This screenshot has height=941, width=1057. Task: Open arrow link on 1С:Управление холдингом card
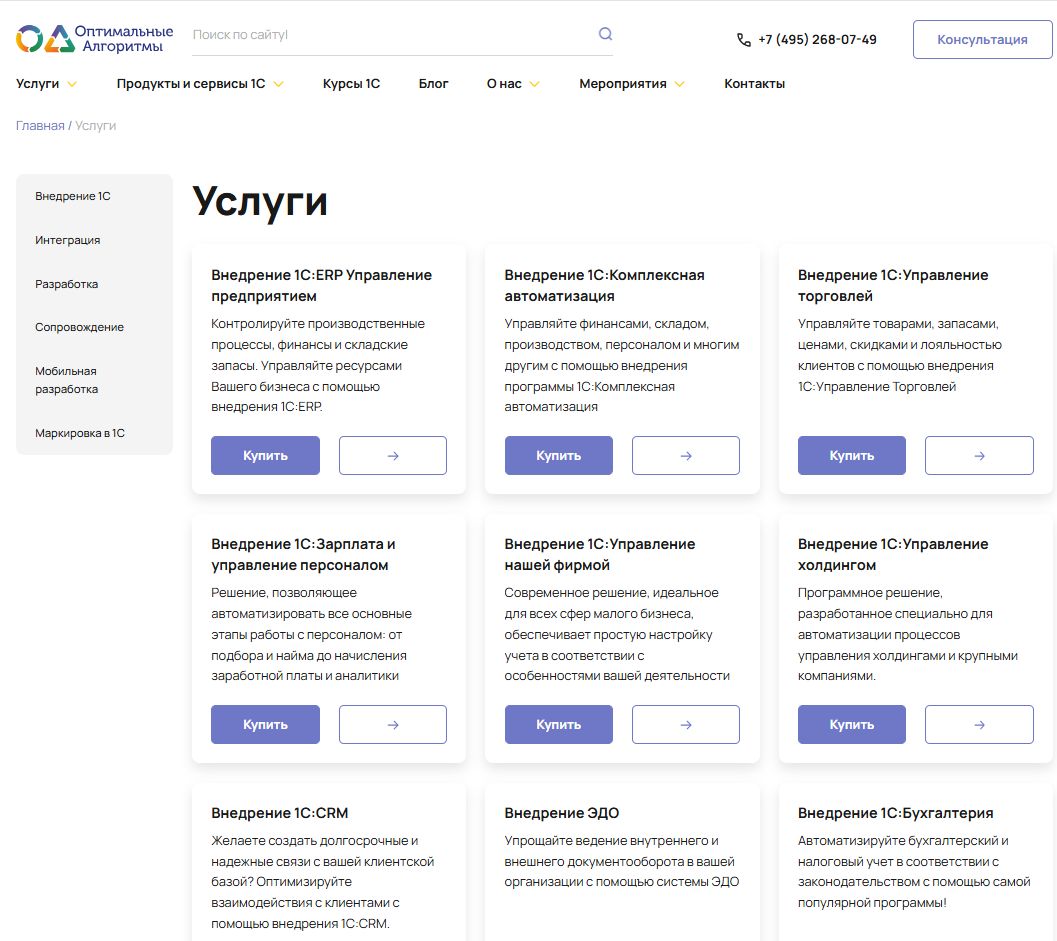pos(978,724)
